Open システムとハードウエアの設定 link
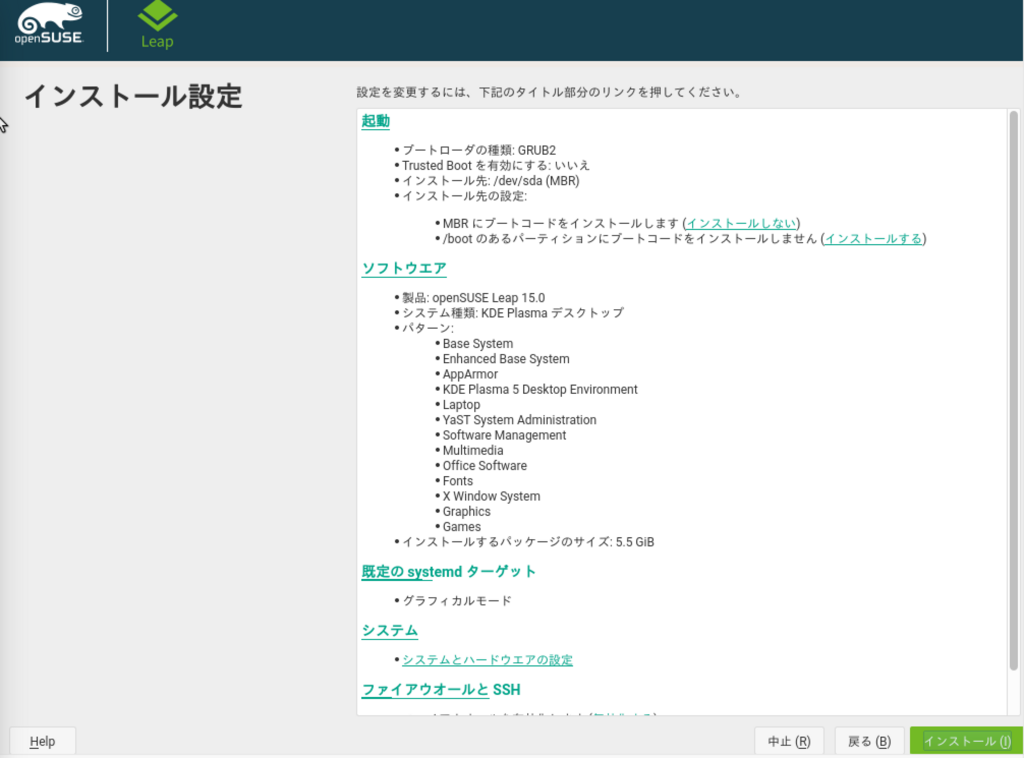Screen dimensions: 1024x758 pos(487,660)
